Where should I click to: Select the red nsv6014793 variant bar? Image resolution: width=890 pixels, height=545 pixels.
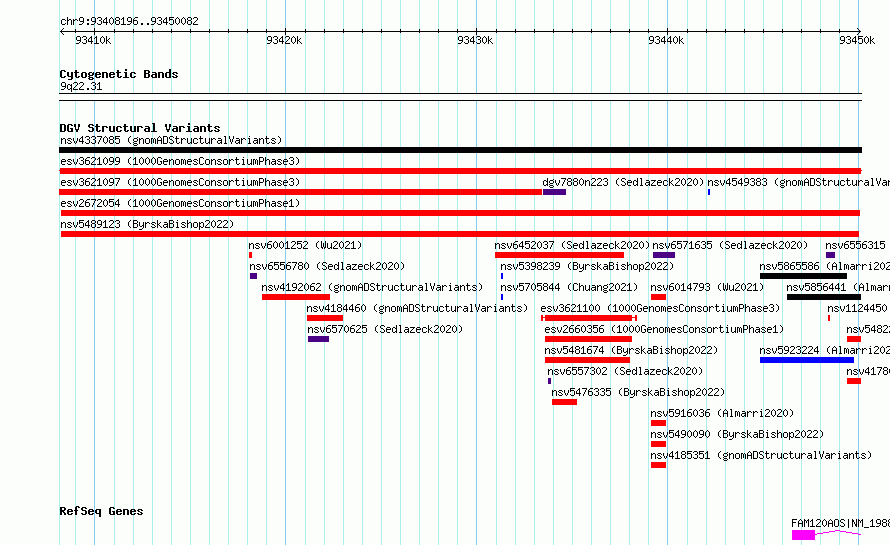(658, 297)
